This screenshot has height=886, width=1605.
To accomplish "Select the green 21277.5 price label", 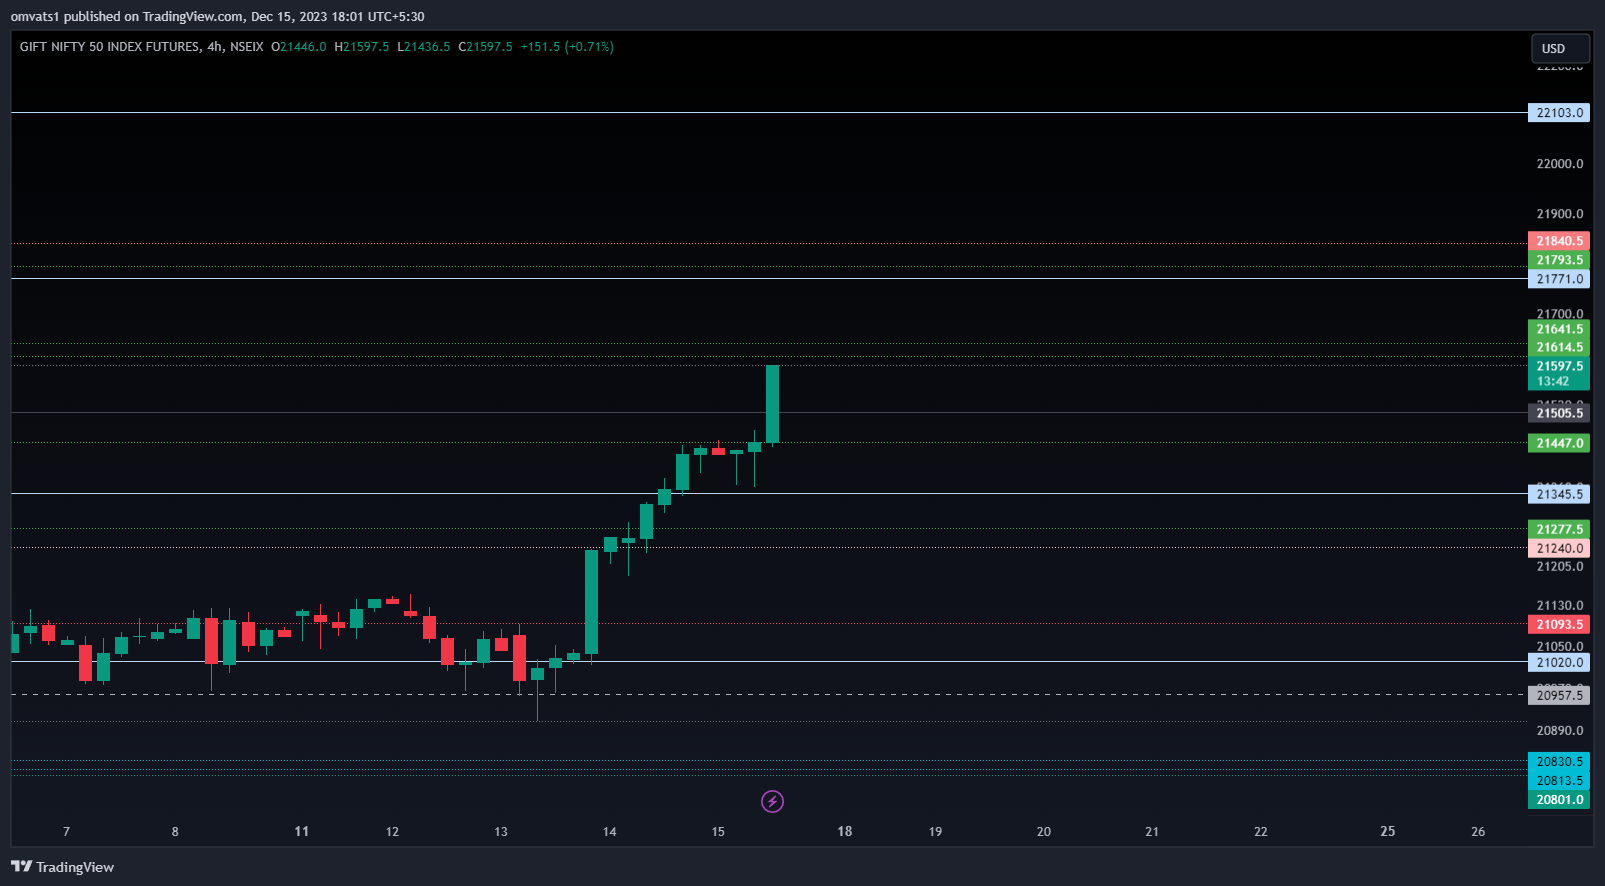I will (1559, 529).
